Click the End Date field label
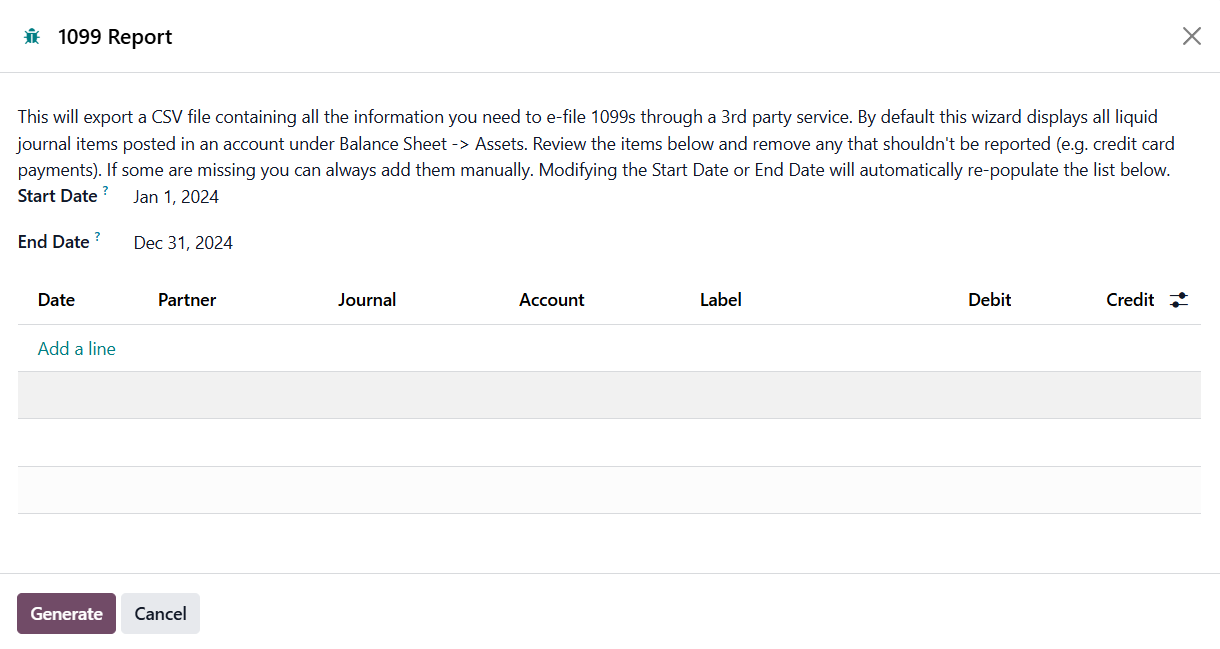 53,242
